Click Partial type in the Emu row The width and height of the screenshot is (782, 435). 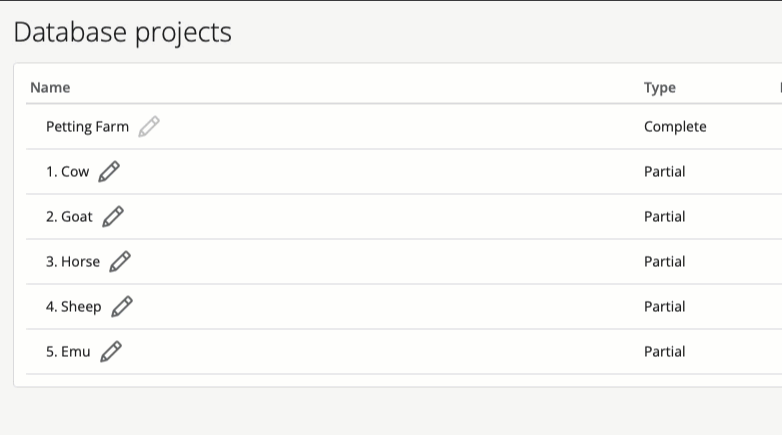point(664,351)
